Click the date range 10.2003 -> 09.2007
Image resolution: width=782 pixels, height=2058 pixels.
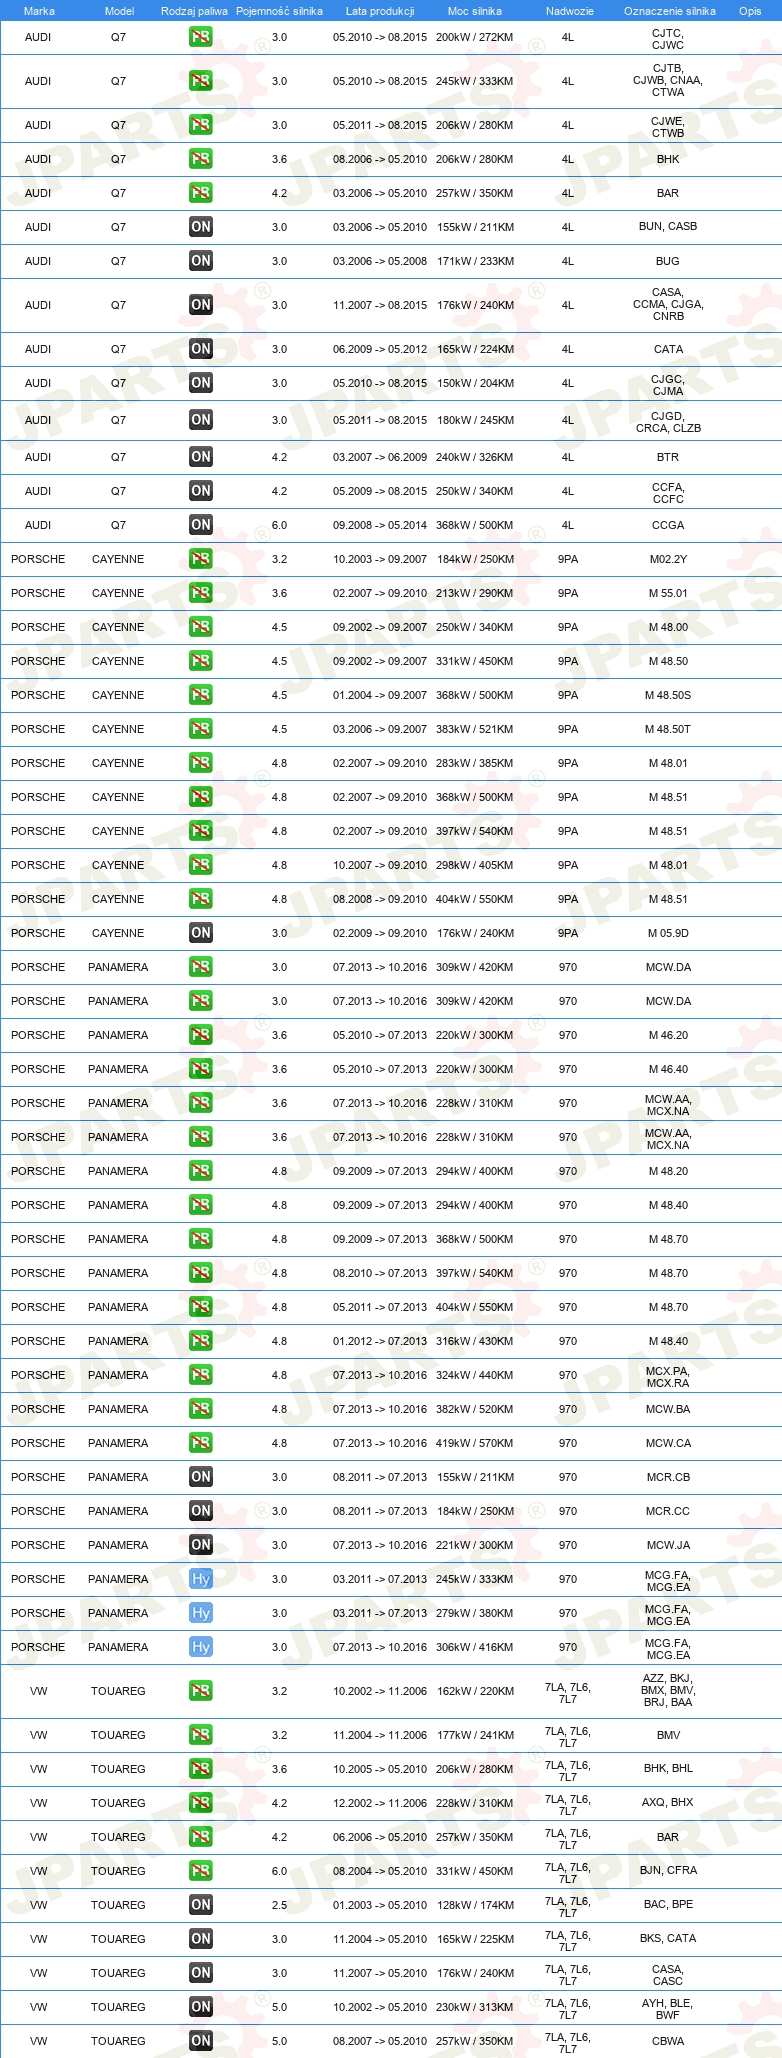(x=380, y=560)
